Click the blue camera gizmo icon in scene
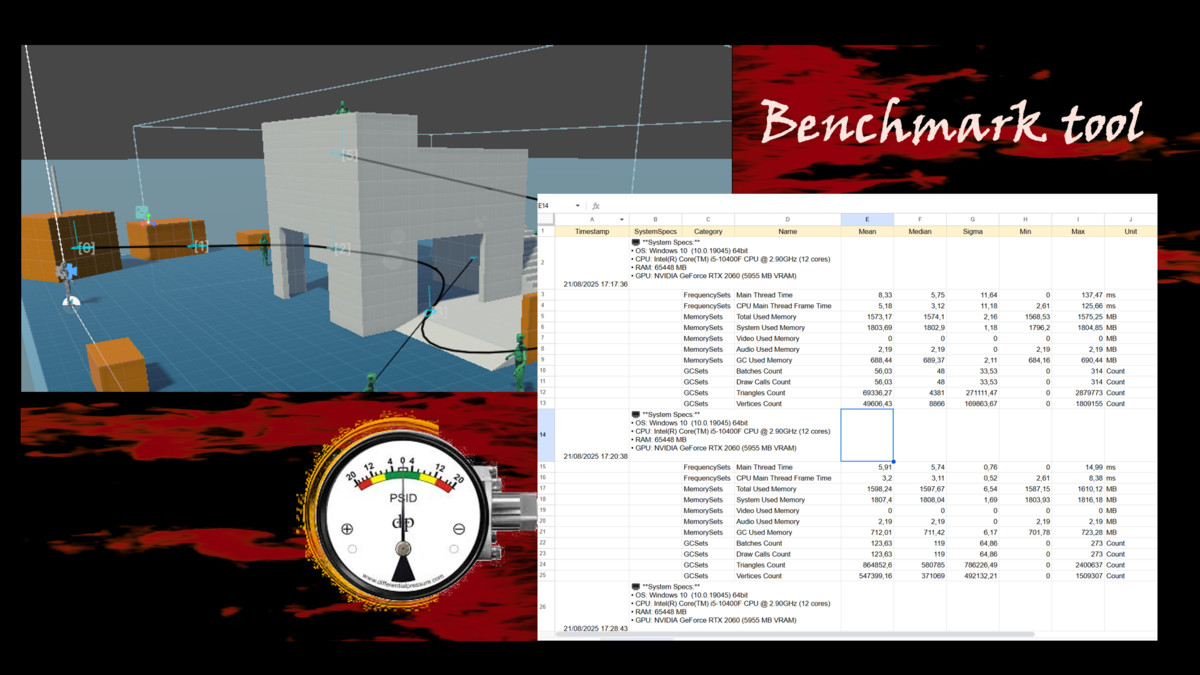This screenshot has width=1200, height=675. 69,271
